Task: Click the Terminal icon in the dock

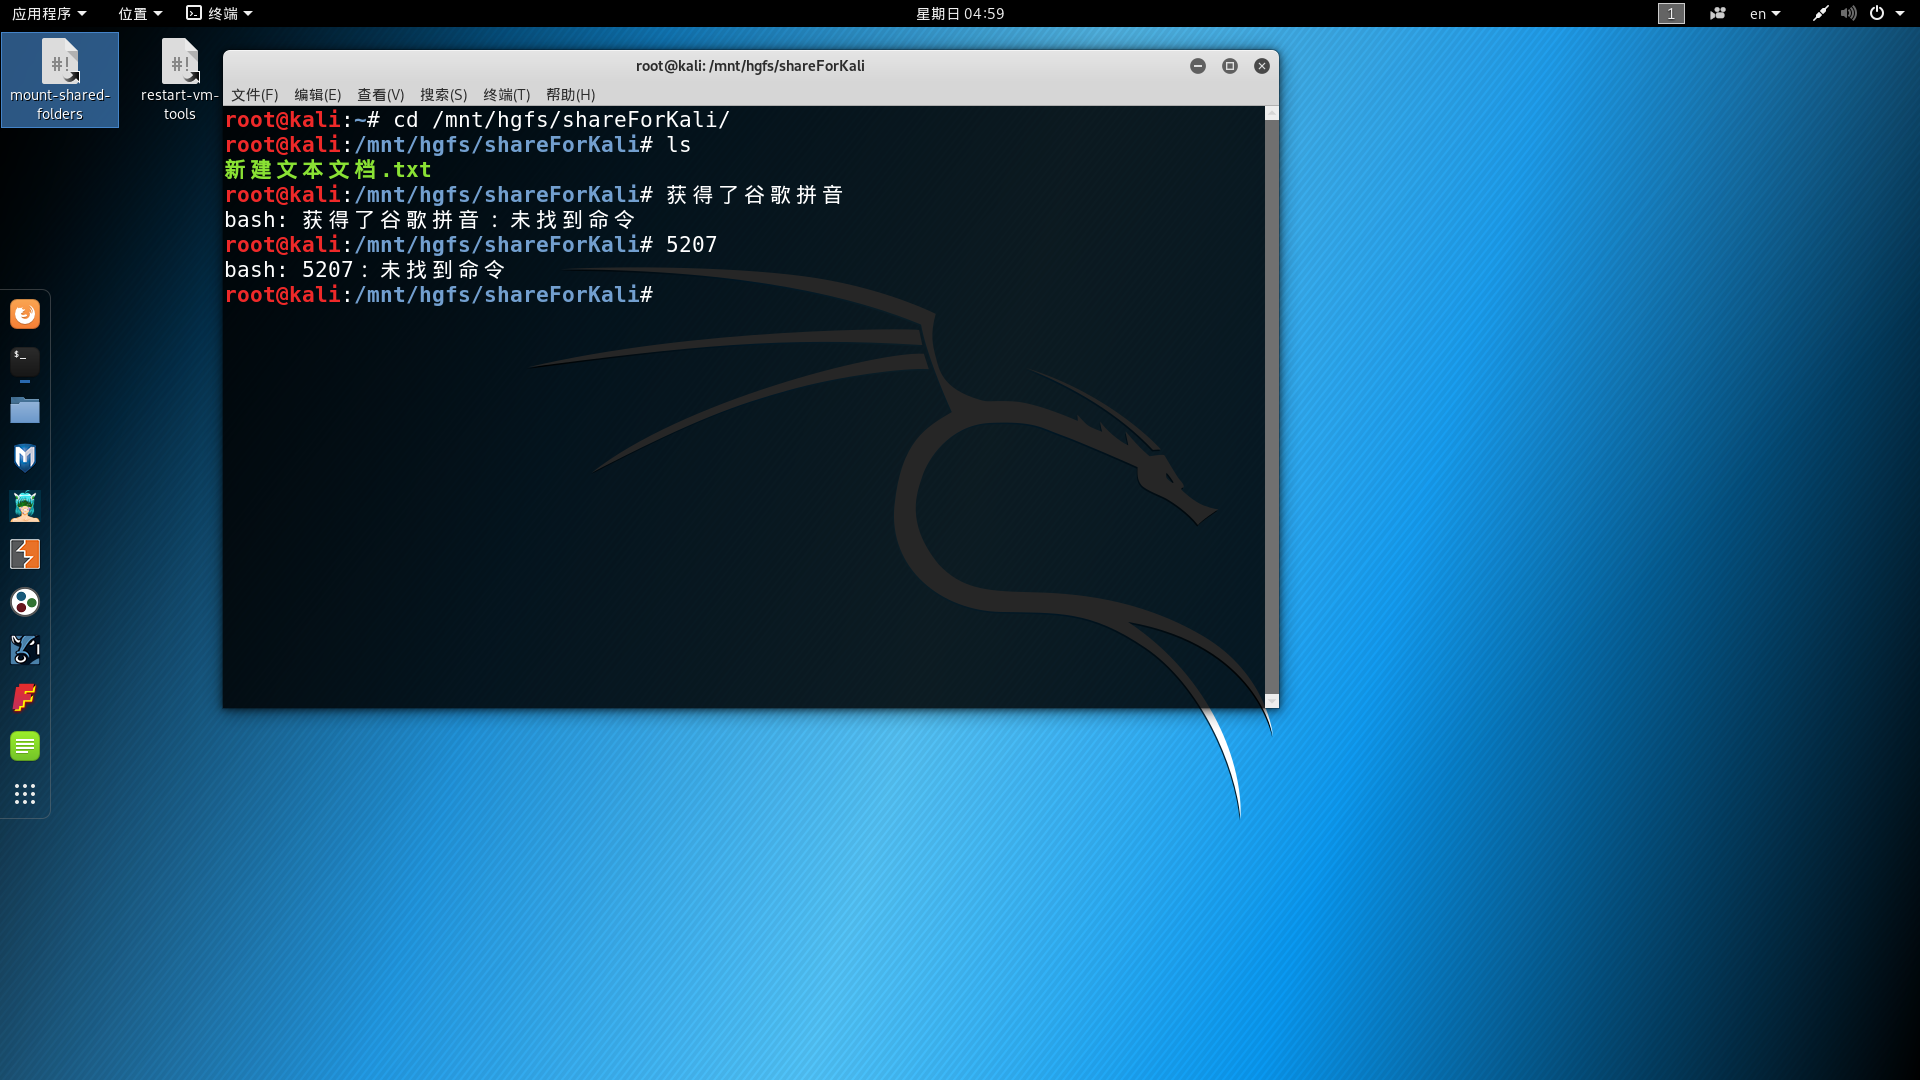Action: click(25, 361)
